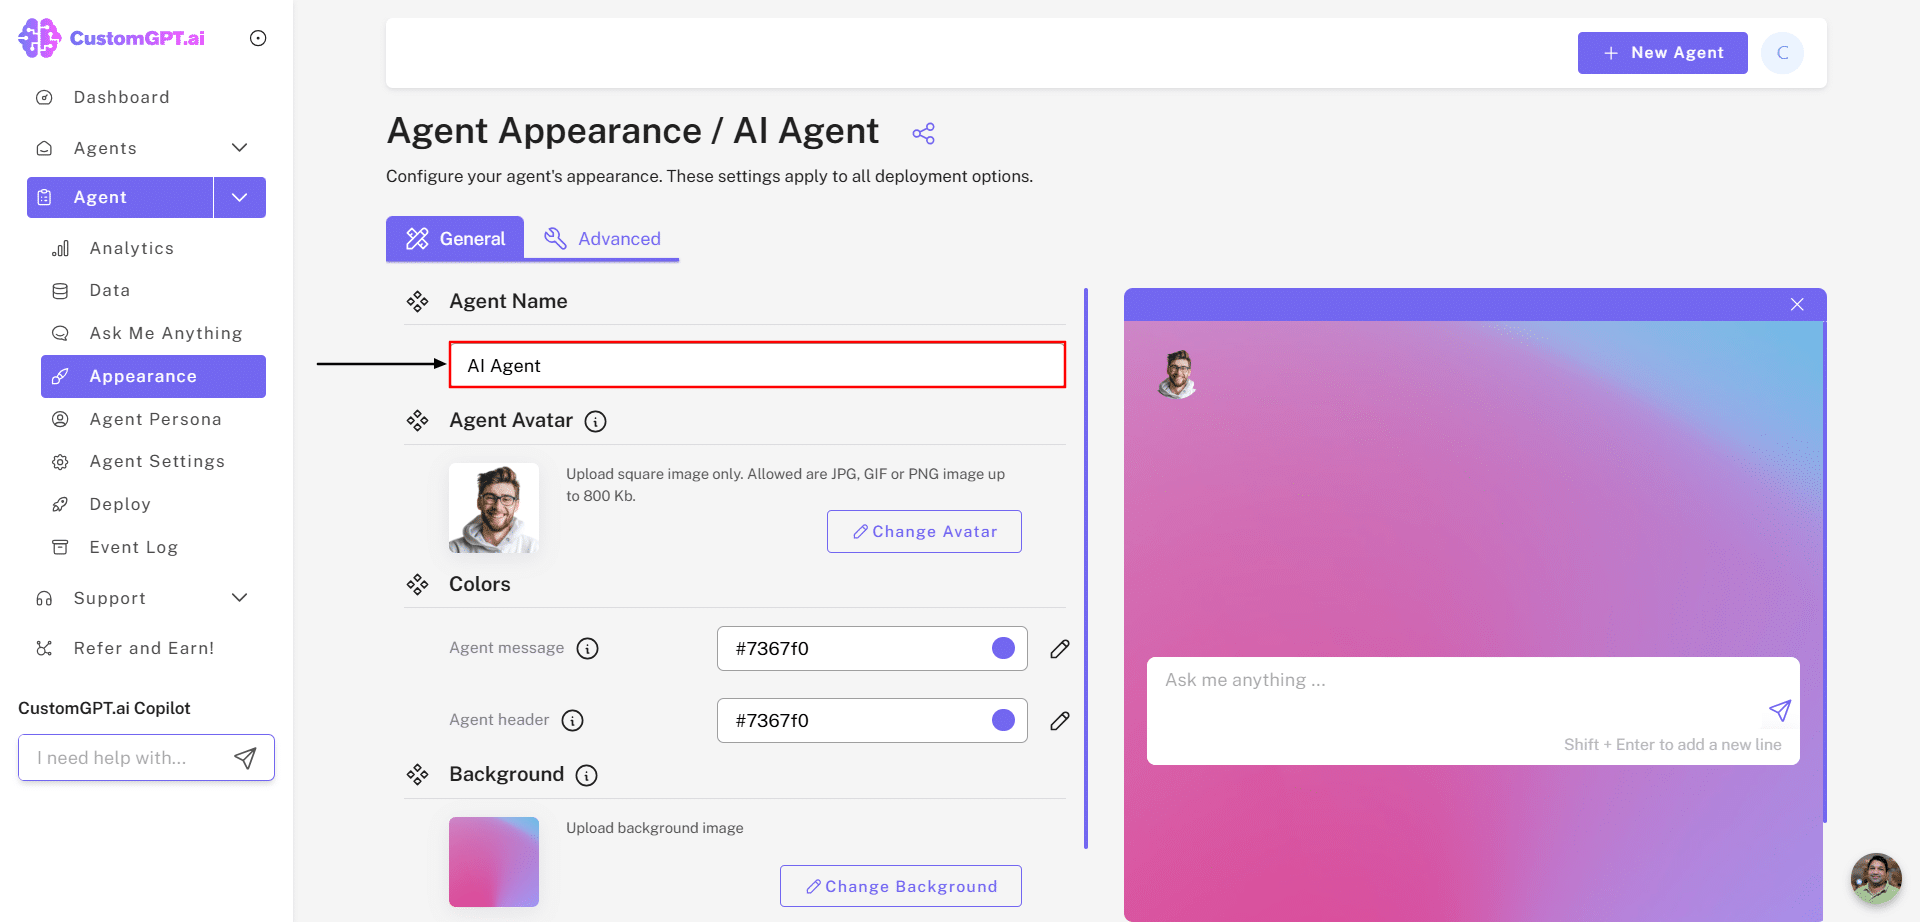
Task: Send the chat preview message via paper plane
Action: coord(1779,711)
